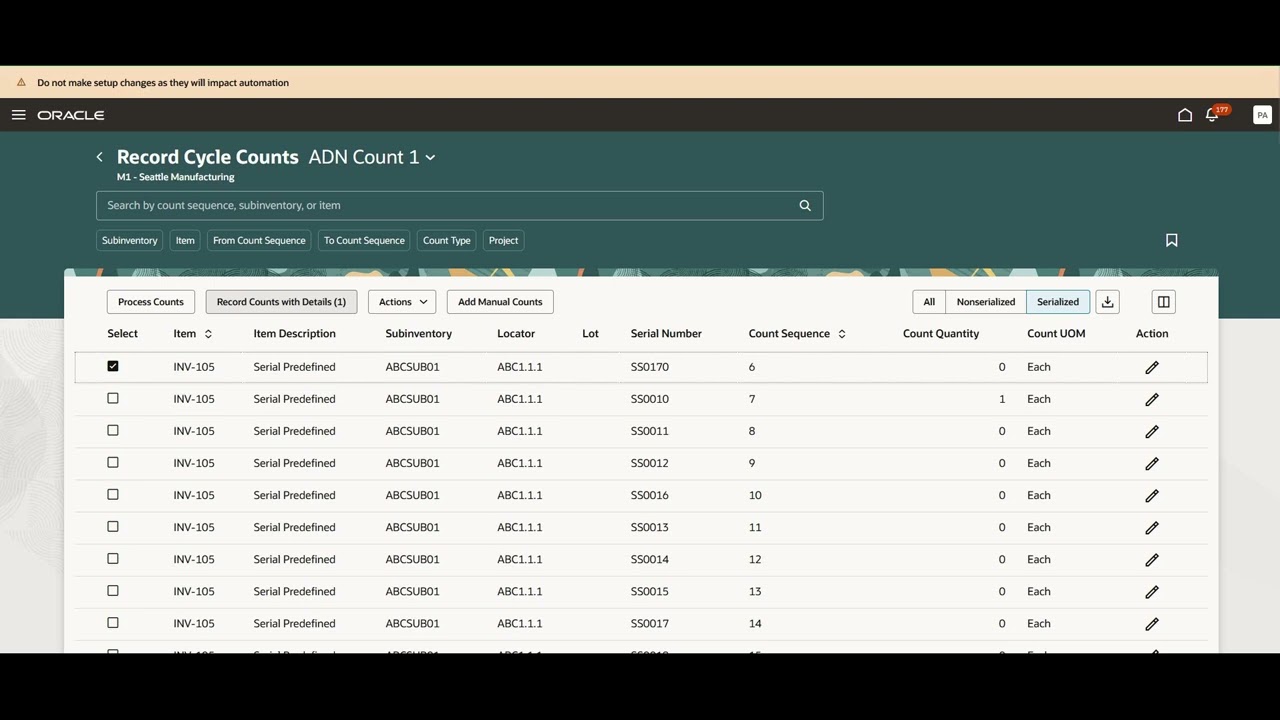Open the Subinventory filter chip
The height and width of the screenshot is (720, 1280).
click(130, 240)
